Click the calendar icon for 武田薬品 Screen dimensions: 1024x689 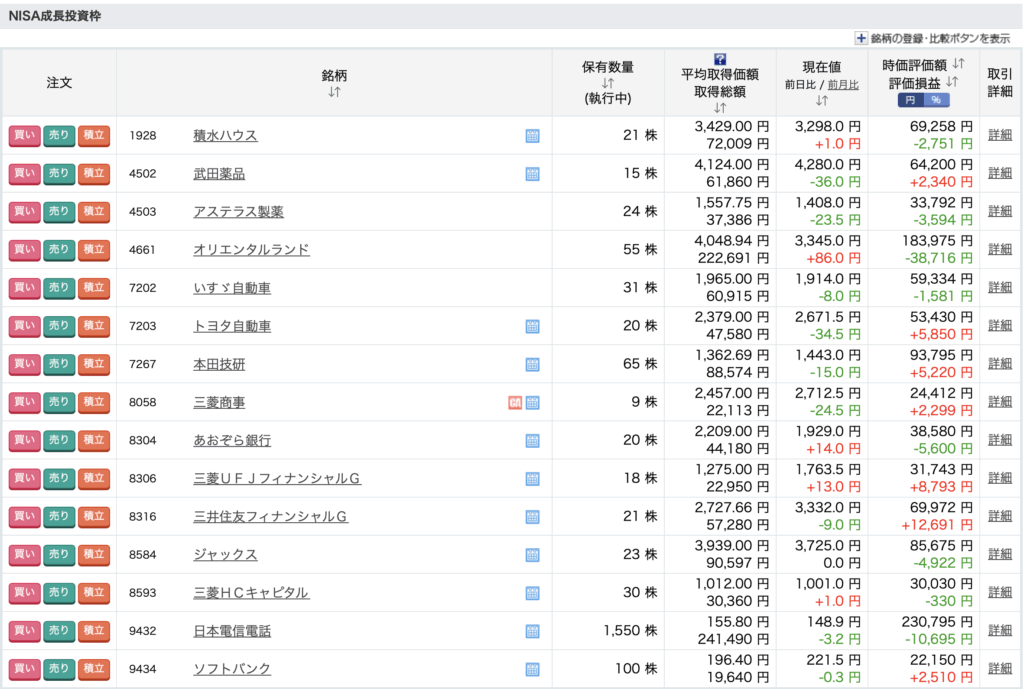pos(532,174)
